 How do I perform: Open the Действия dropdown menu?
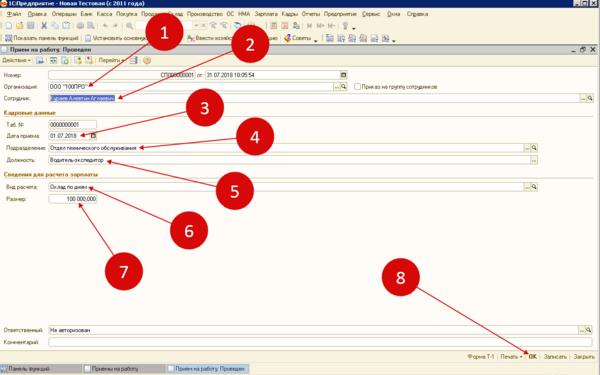[16, 60]
